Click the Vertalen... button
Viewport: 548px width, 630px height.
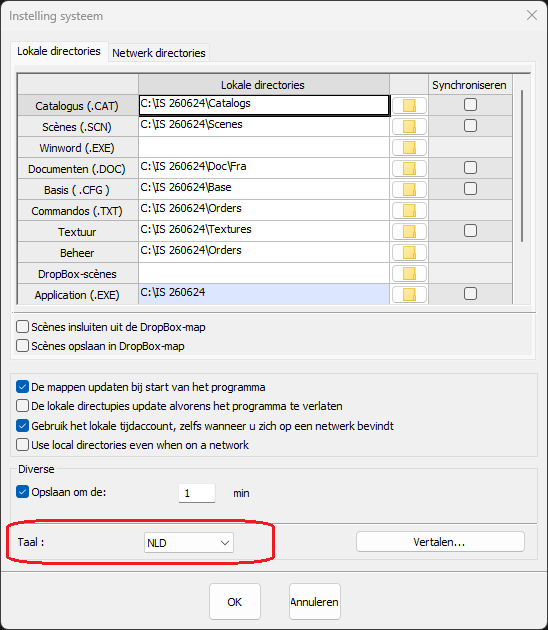(x=440, y=542)
